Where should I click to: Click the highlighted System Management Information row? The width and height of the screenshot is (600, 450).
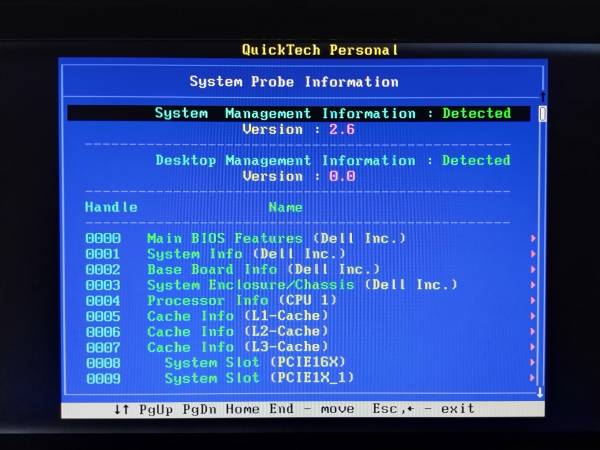[299, 113]
